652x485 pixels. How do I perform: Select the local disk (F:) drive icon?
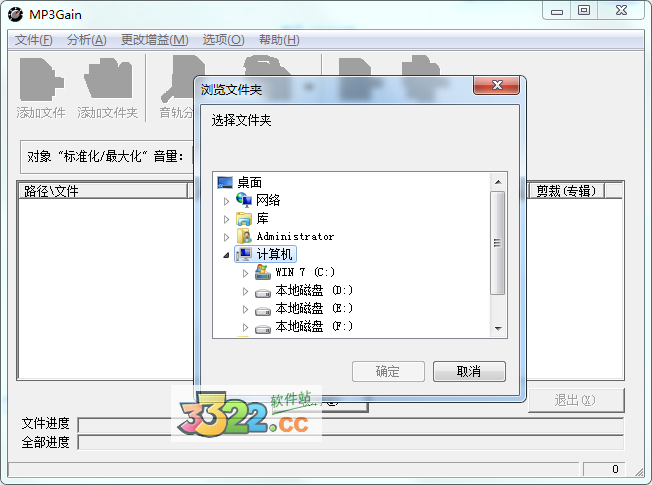[263, 329]
